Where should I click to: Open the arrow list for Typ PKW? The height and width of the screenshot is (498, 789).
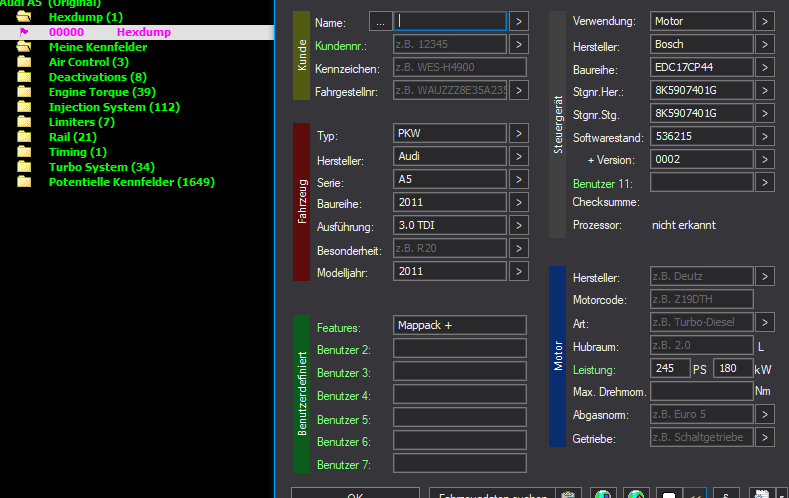click(x=519, y=133)
